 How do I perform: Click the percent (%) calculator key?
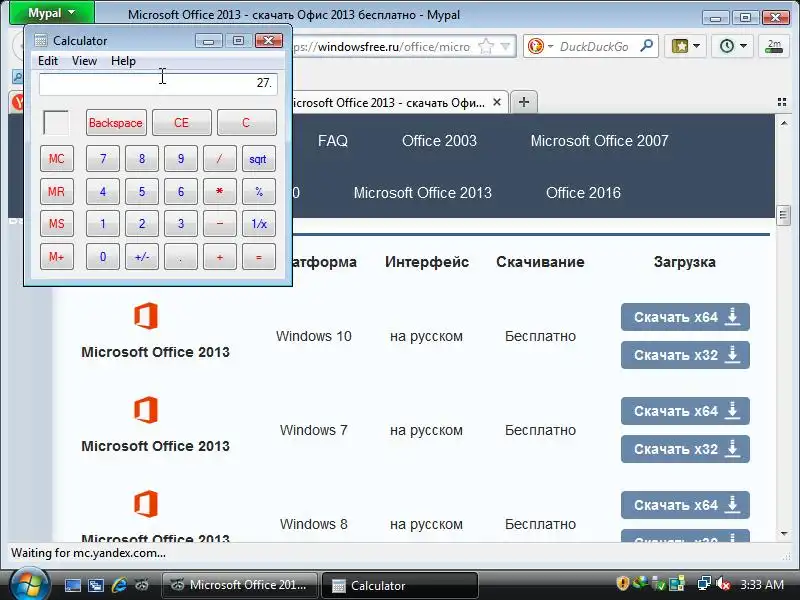259,191
